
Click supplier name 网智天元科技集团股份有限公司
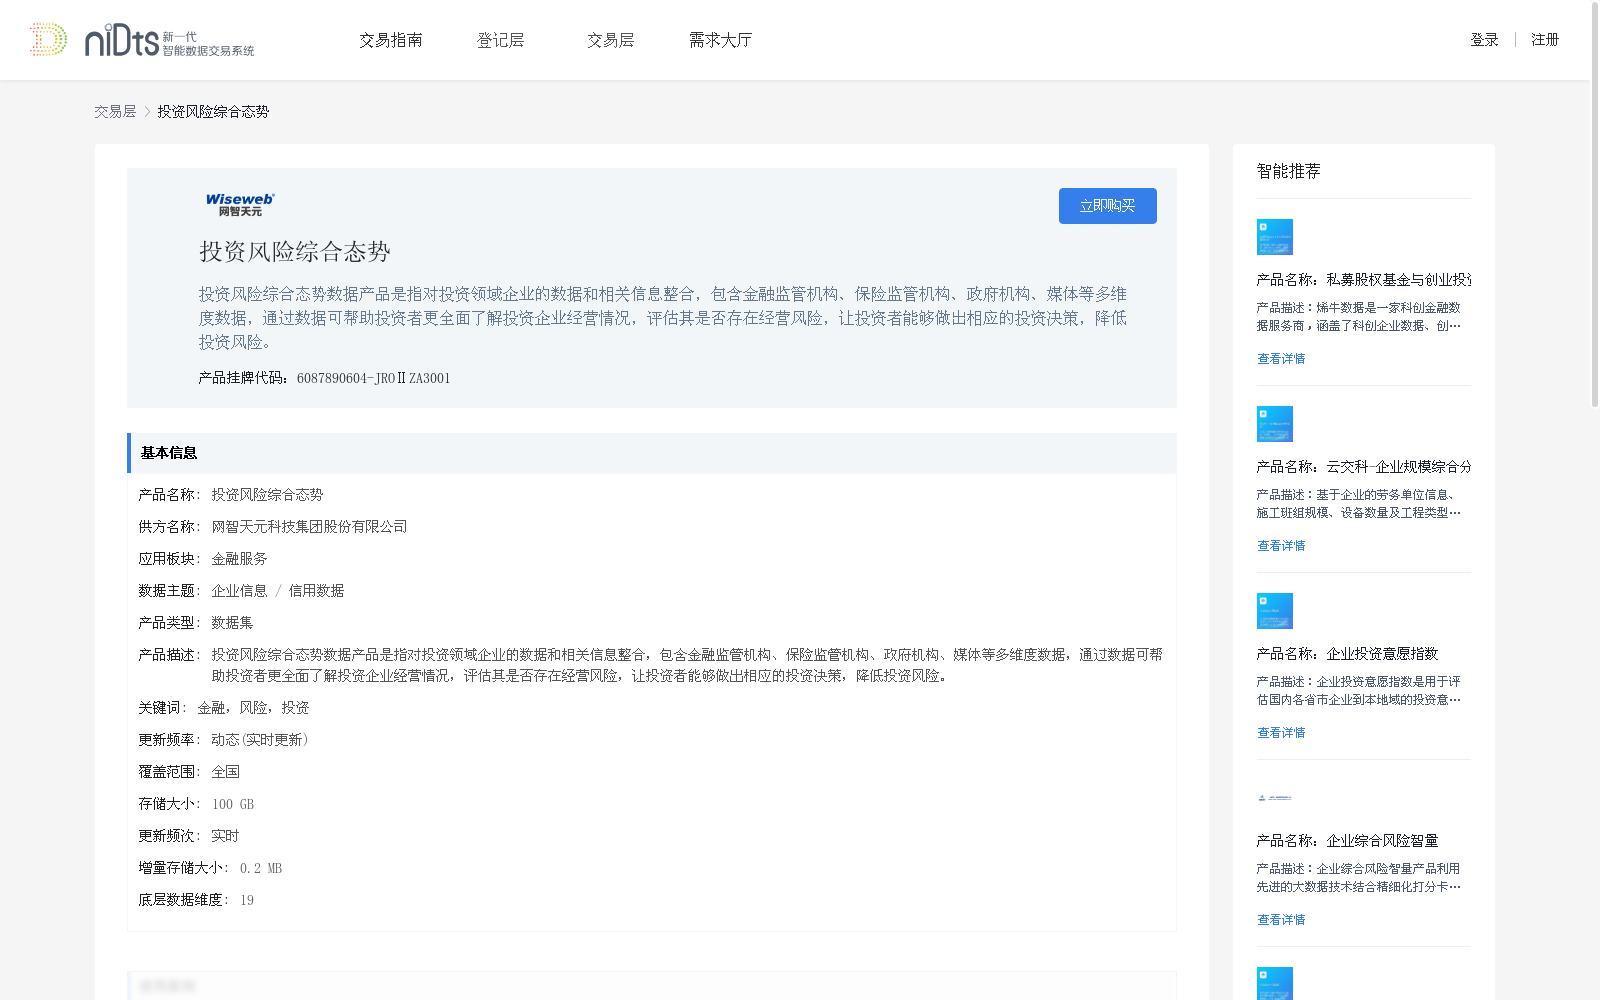[309, 527]
